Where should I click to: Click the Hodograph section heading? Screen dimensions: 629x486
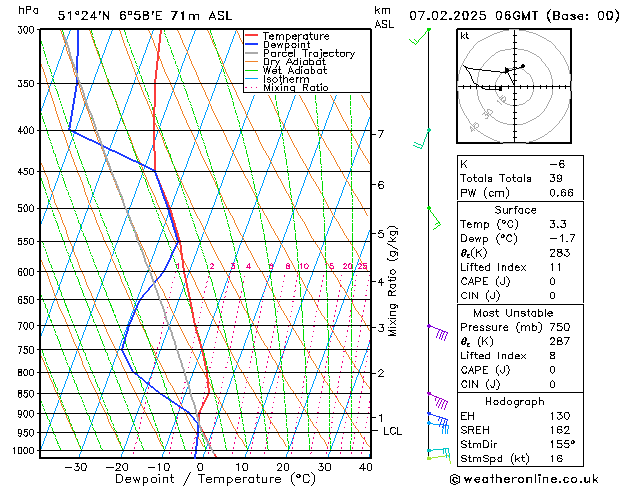[515, 402]
